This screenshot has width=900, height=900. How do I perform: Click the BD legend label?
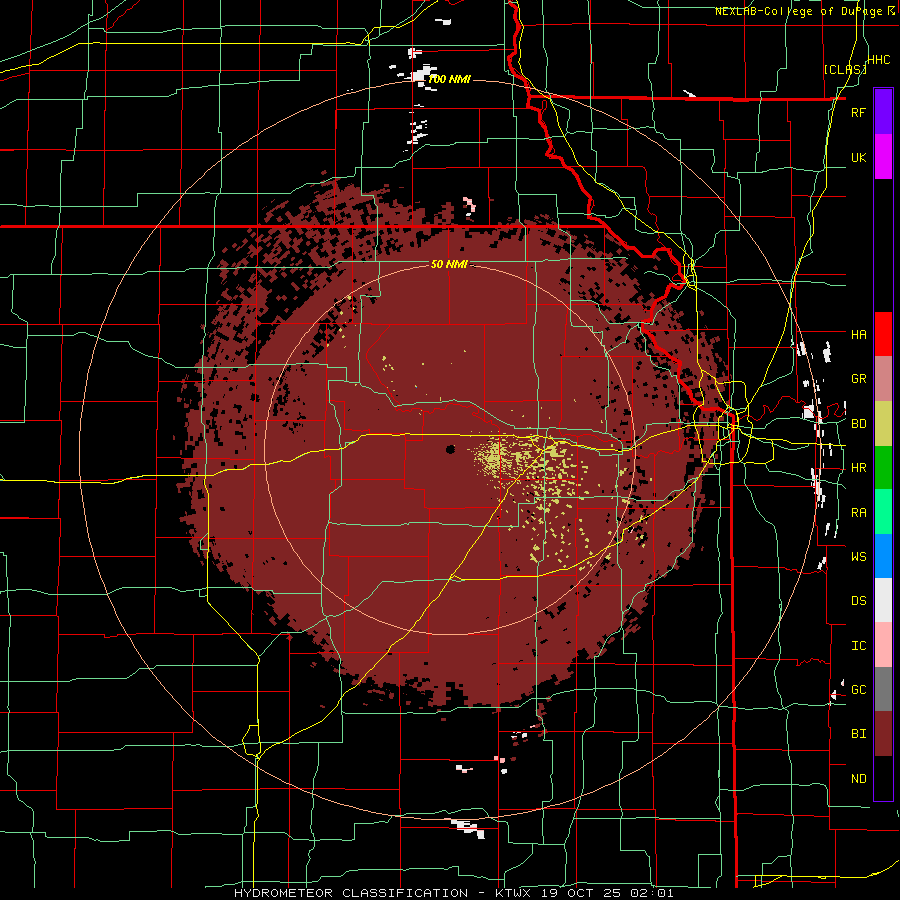coord(858,424)
